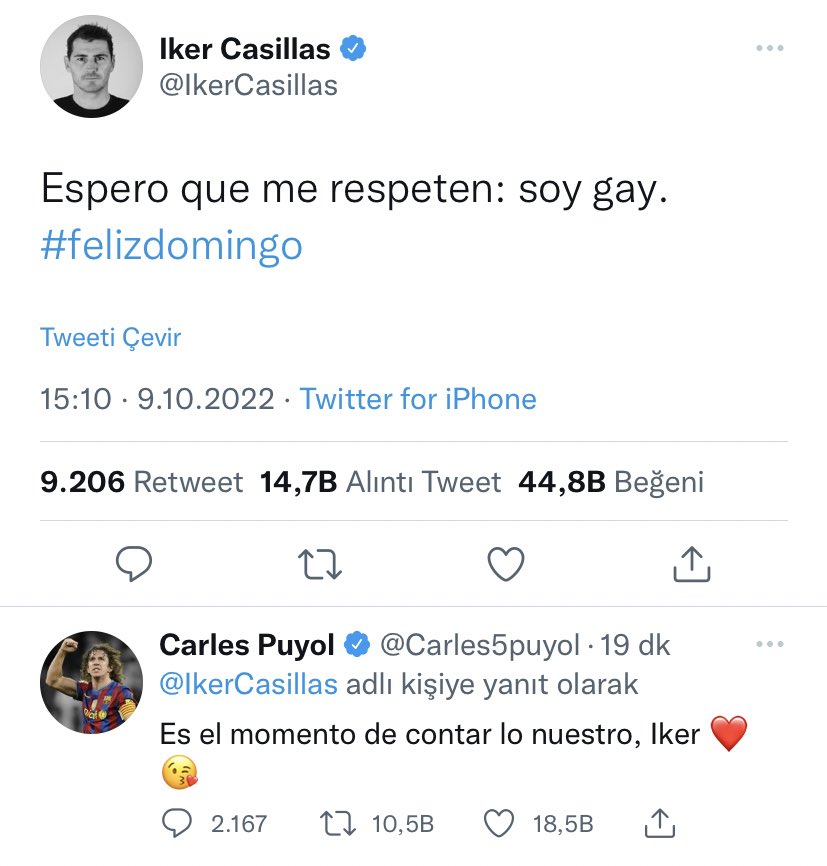Open the #felizdomingo hashtag
Image resolution: width=827 pixels, height=866 pixels.
[171, 245]
